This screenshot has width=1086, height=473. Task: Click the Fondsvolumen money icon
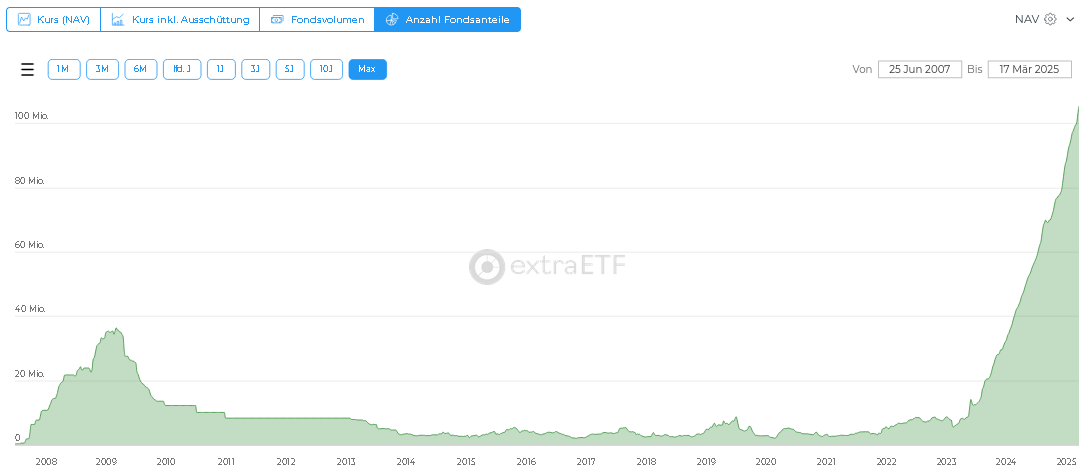(277, 19)
